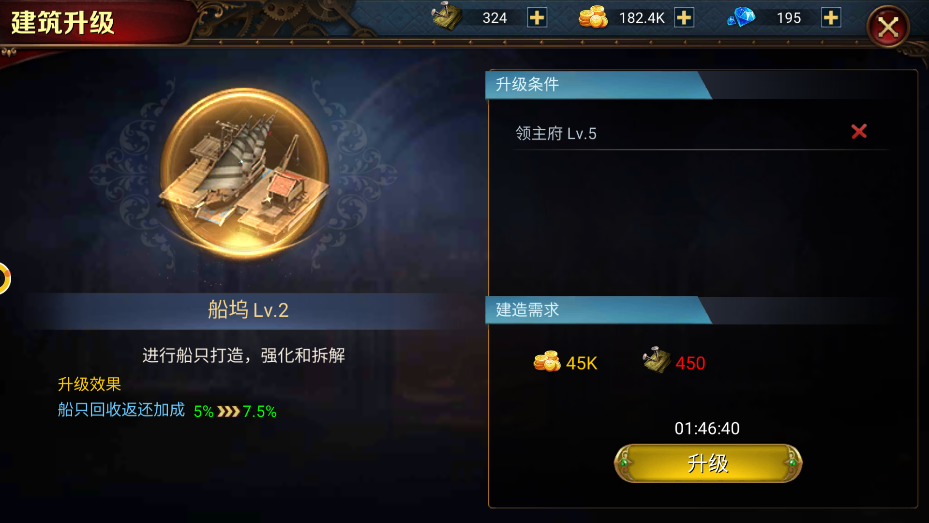Image resolution: width=929 pixels, height=523 pixels.
Task: Click the plus button beside 324 wood
Action: [537, 18]
